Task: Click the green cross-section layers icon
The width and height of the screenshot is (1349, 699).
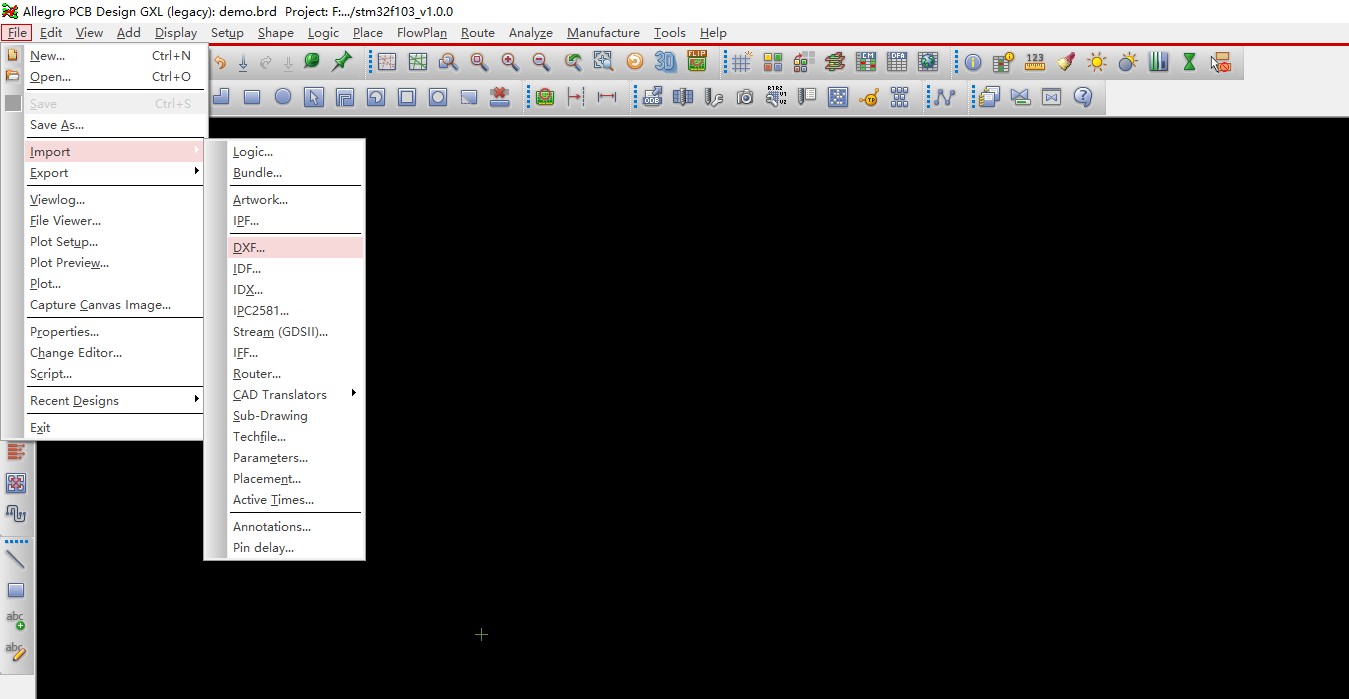Action: click(835, 62)
